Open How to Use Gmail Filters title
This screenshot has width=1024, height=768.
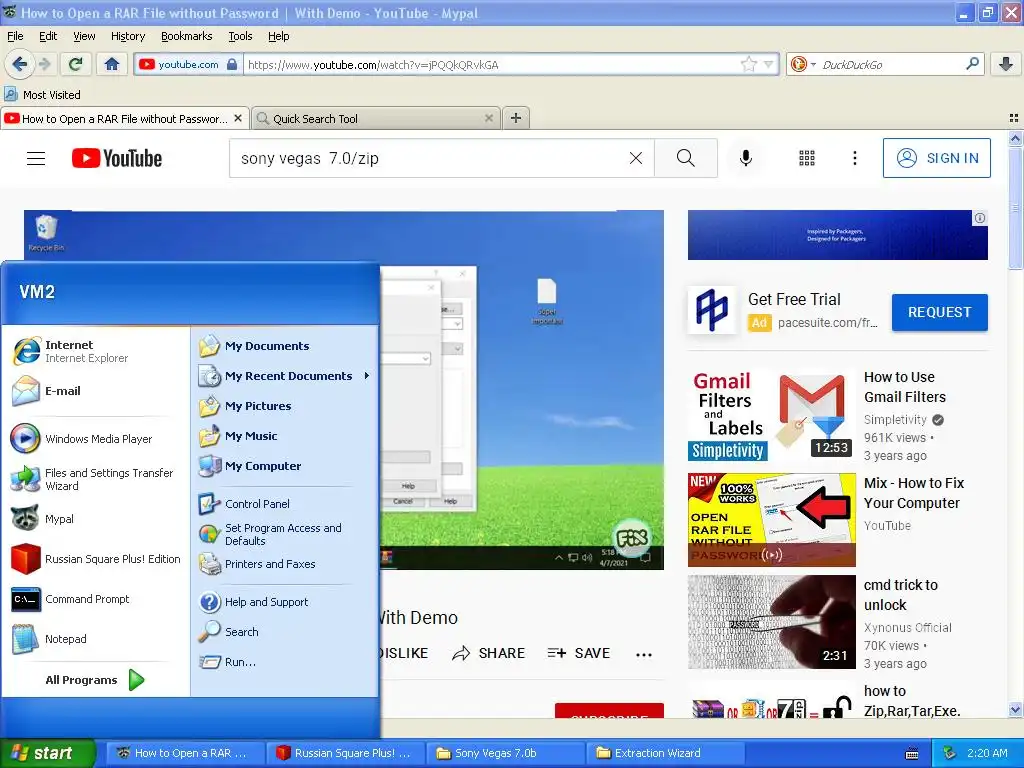(x=904, y=387)
